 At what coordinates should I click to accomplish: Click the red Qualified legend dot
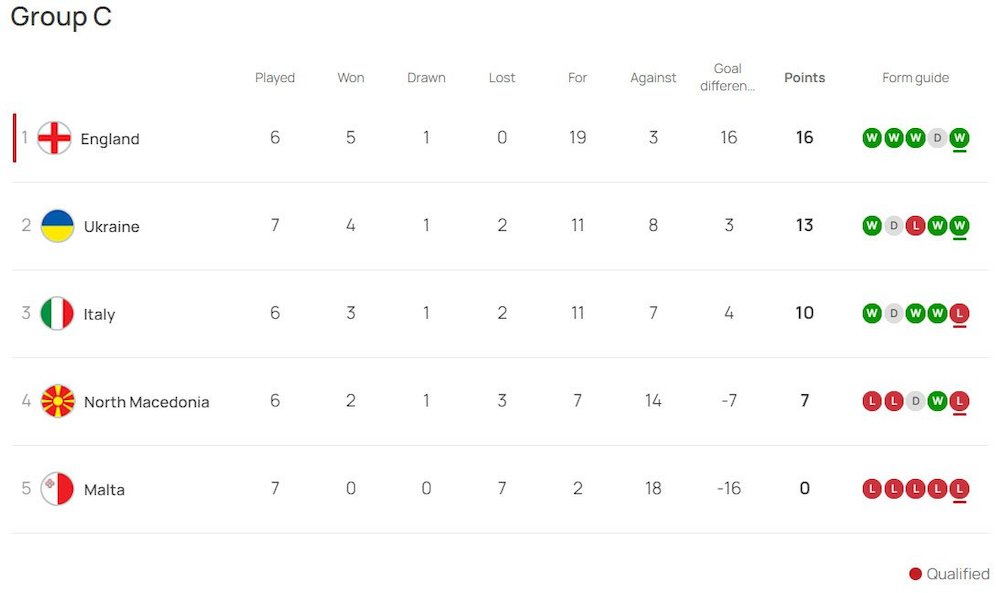(915, 574)
